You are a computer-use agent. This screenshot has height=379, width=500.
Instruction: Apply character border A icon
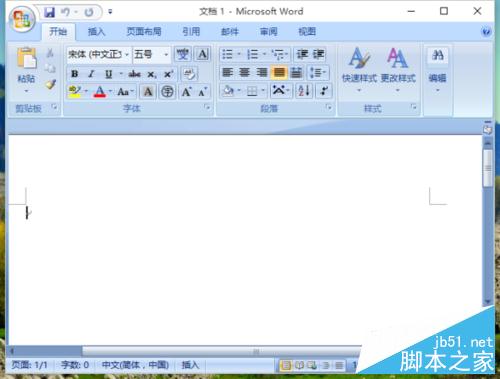point(203,54)
